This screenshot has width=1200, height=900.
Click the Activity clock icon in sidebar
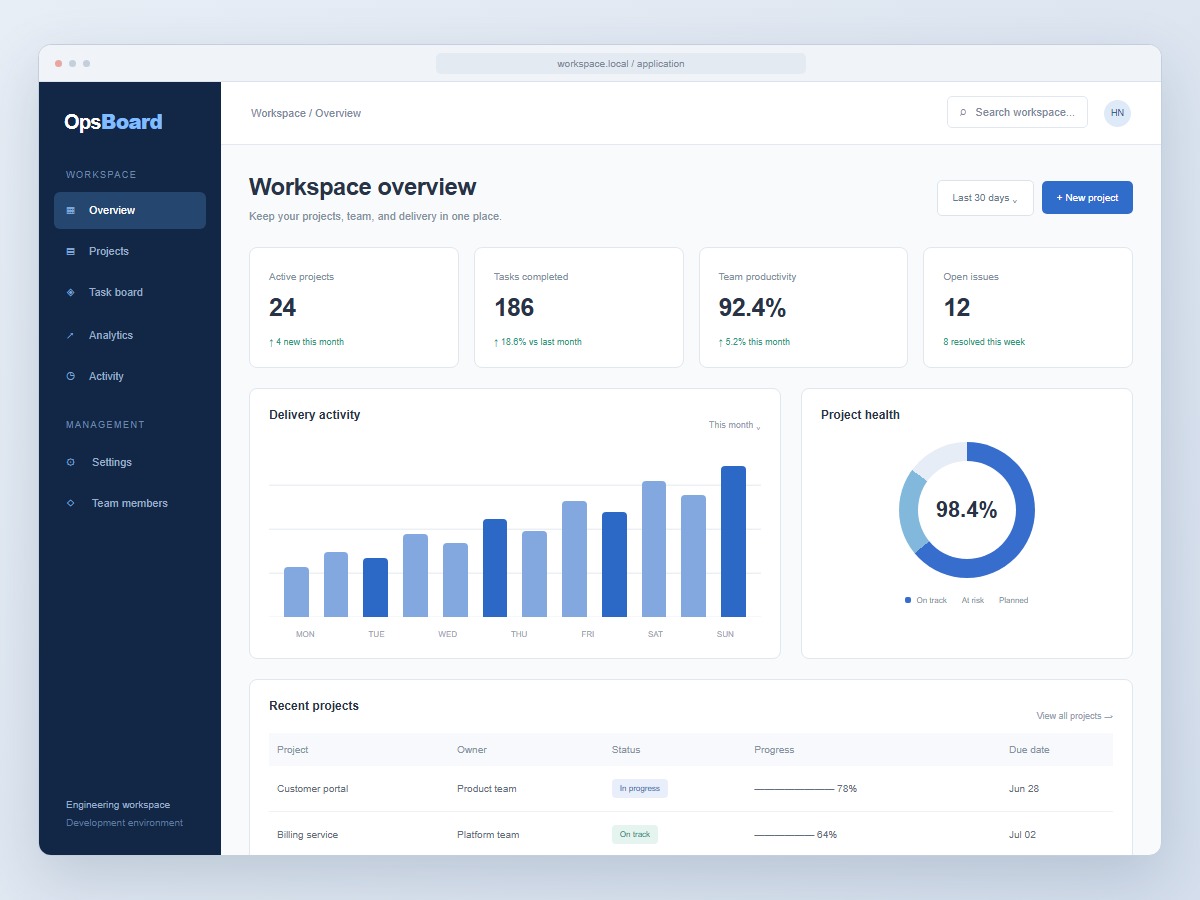[70, 376]
